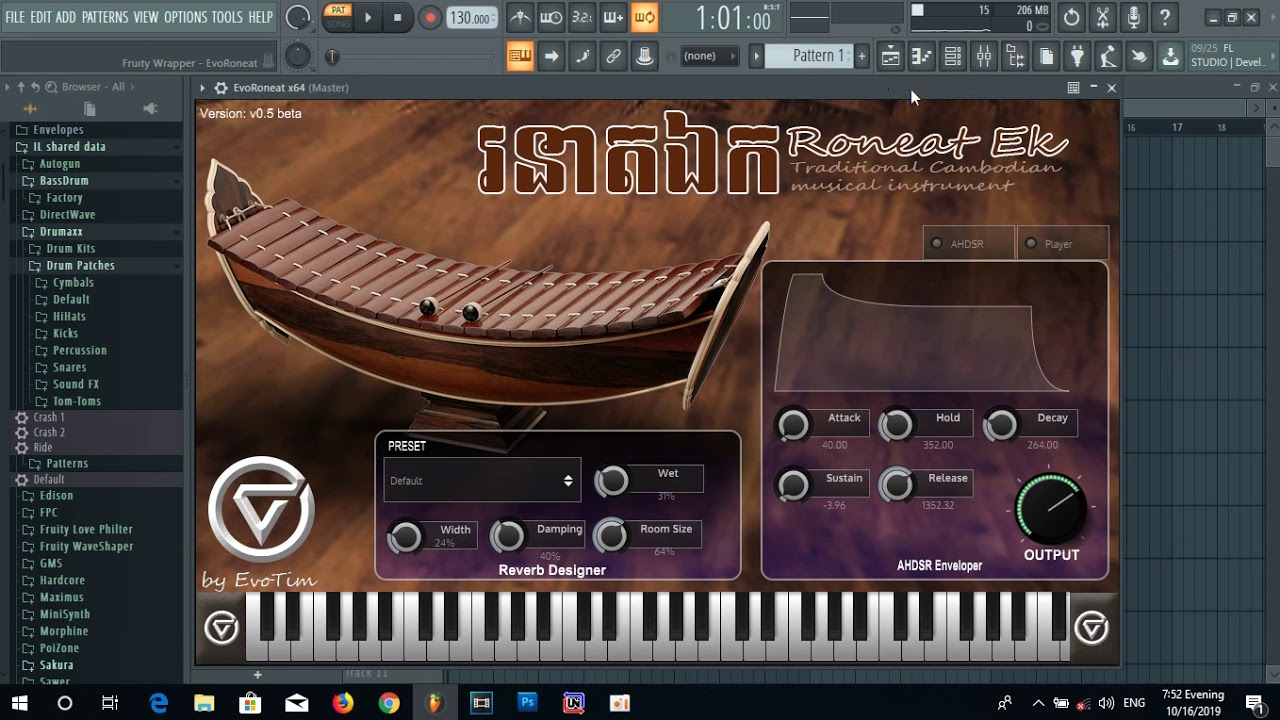Open audio editor scissors icon
Viewport: 1280px width, 720px height.
click(x=1102, y=17)
